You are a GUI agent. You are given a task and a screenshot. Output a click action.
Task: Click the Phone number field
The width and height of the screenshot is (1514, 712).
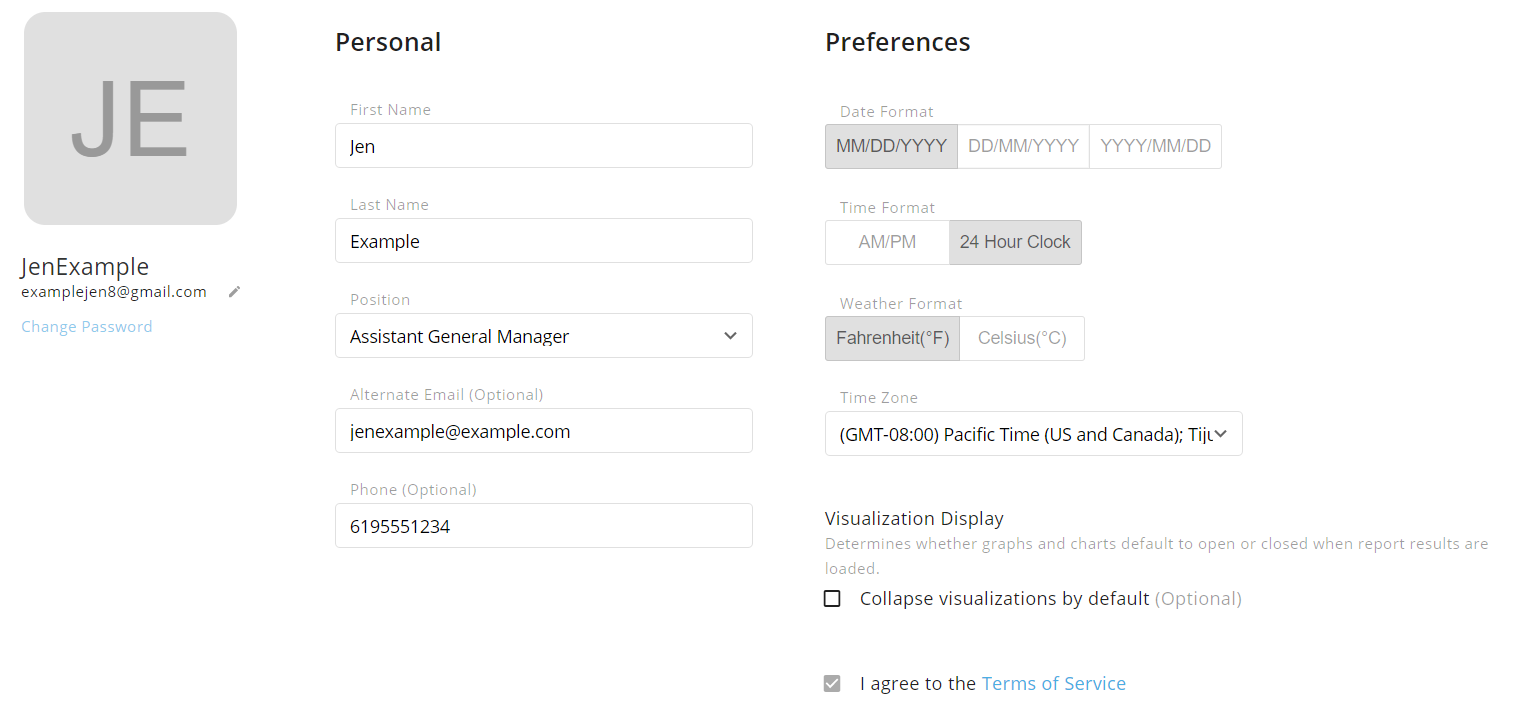pos(543,526)
